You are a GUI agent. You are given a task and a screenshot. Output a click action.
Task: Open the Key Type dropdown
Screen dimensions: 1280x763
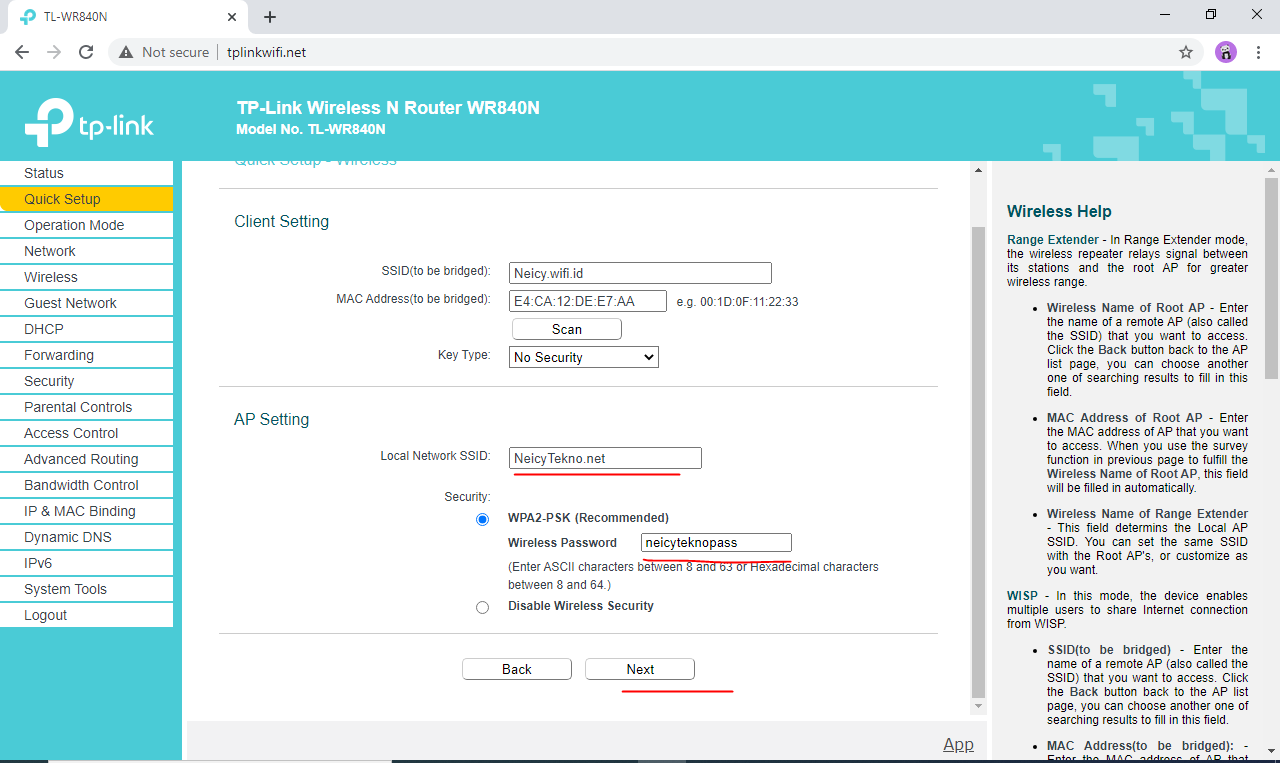tap(584, 357)
